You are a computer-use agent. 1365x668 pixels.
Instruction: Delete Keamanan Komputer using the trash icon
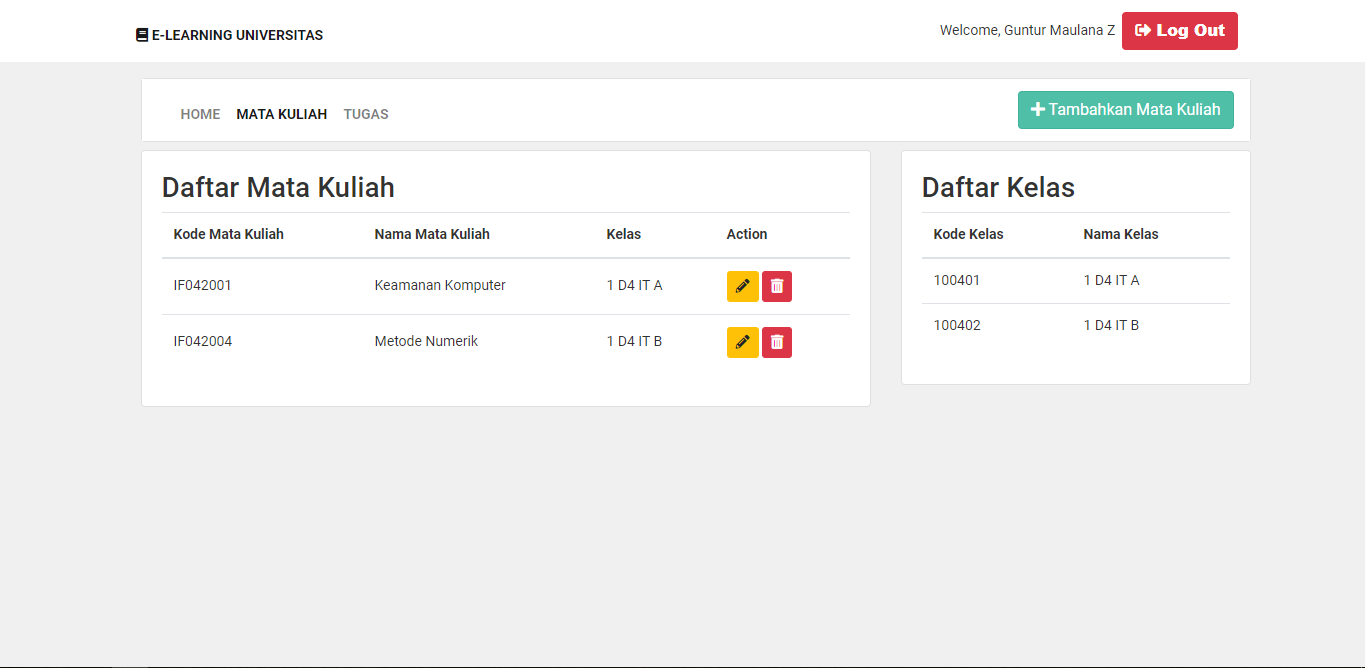pyautogui.click(x=777, y=286)
